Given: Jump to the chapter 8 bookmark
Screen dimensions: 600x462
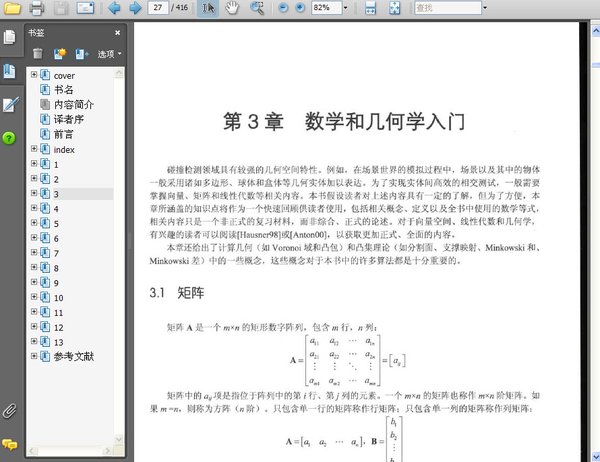Looking at the screenshot, I should [56, 268].
